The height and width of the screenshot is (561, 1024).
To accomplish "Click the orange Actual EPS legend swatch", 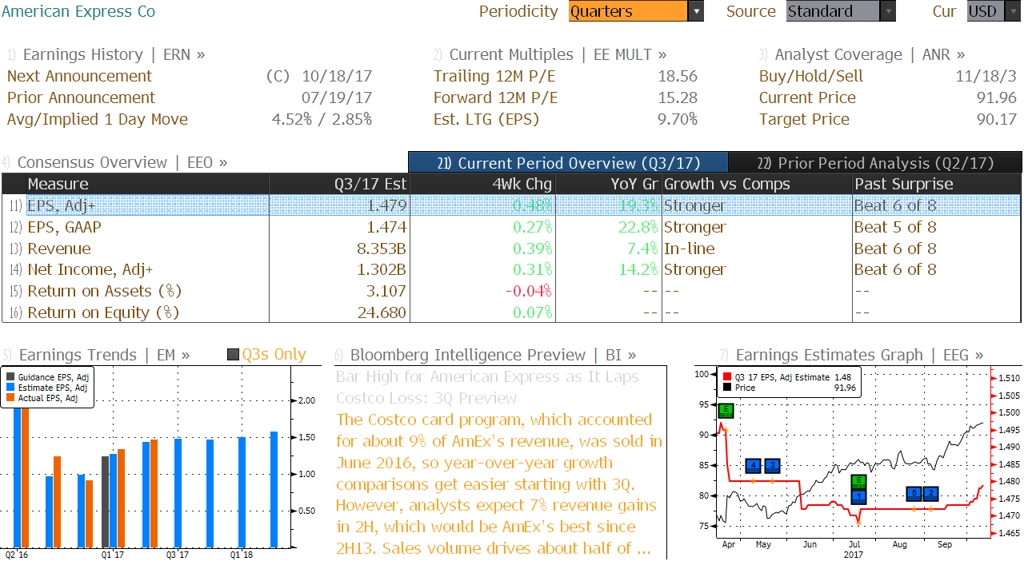I will pos(10,398).
